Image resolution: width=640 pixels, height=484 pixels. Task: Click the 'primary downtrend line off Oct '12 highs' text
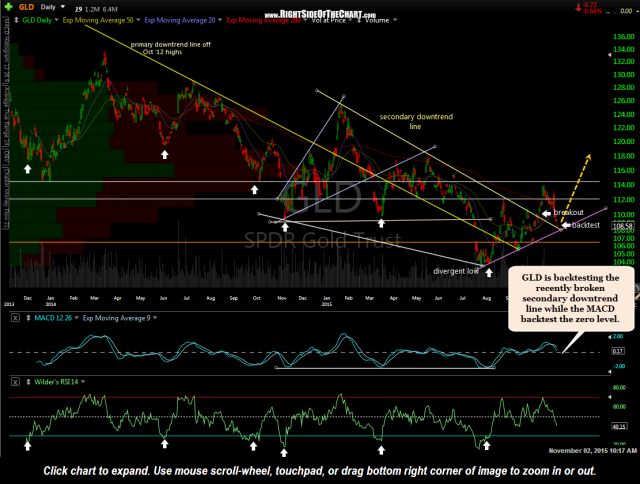pyautogui.click(x=171, y=48)
